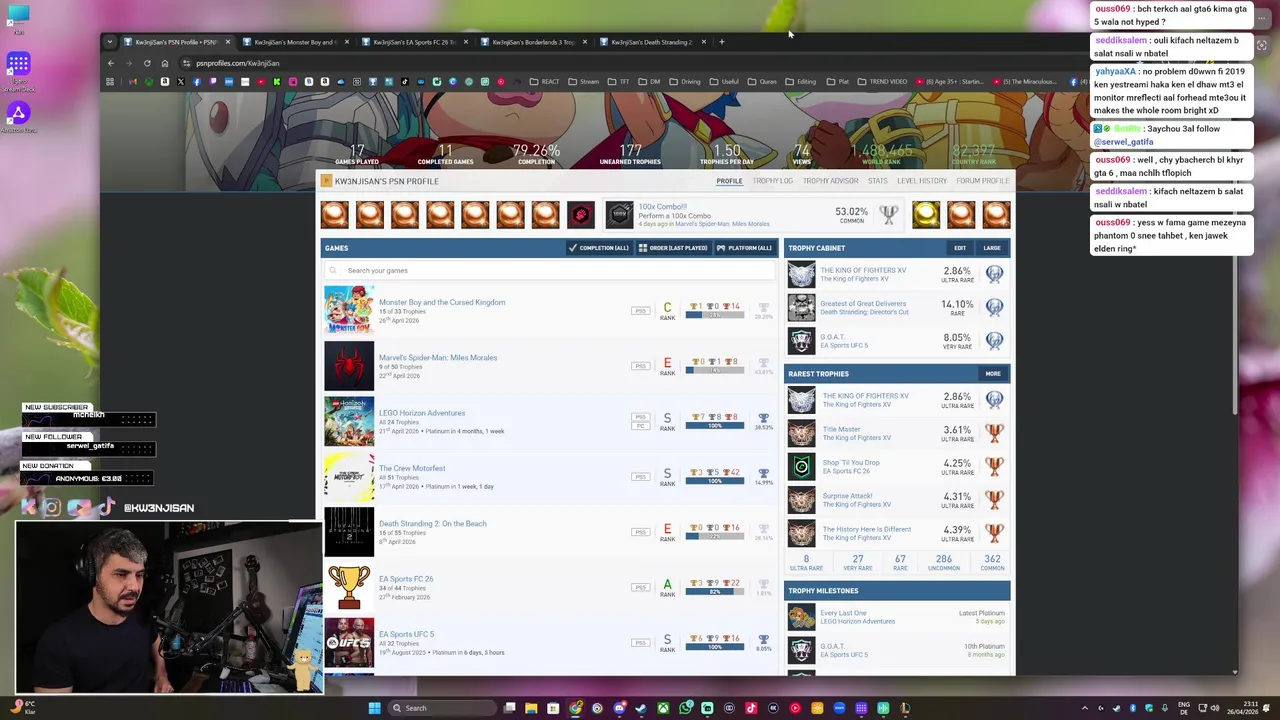Open the Forum Profile tab
The width and height of the screenshot is (1280, 720).
pos(982,181)
